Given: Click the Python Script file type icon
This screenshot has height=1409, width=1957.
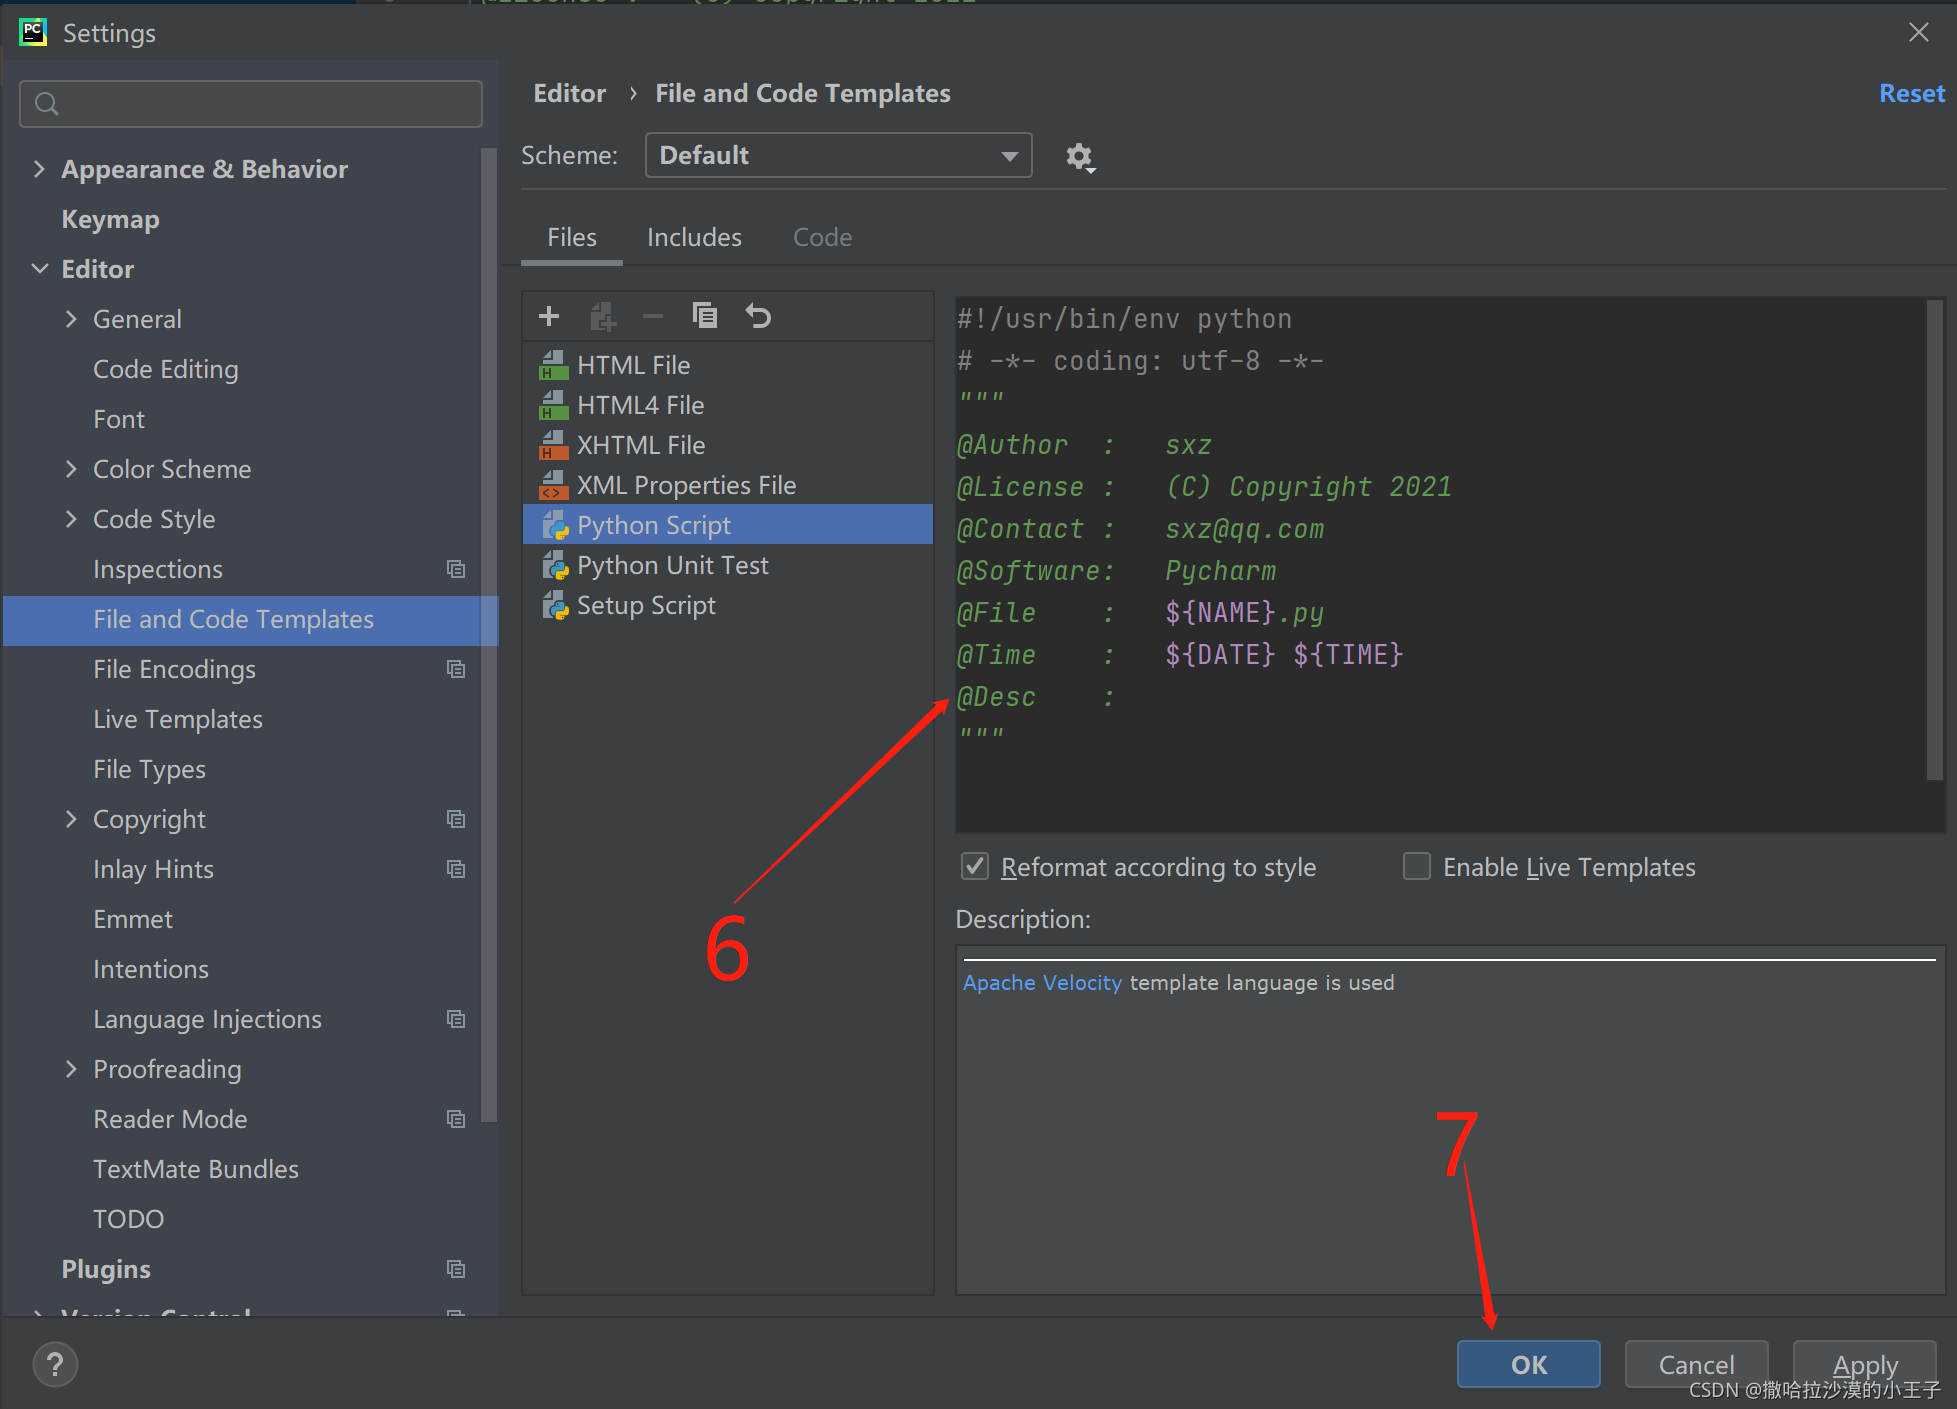Looking at the screenshot, I should tap(555, 523).
